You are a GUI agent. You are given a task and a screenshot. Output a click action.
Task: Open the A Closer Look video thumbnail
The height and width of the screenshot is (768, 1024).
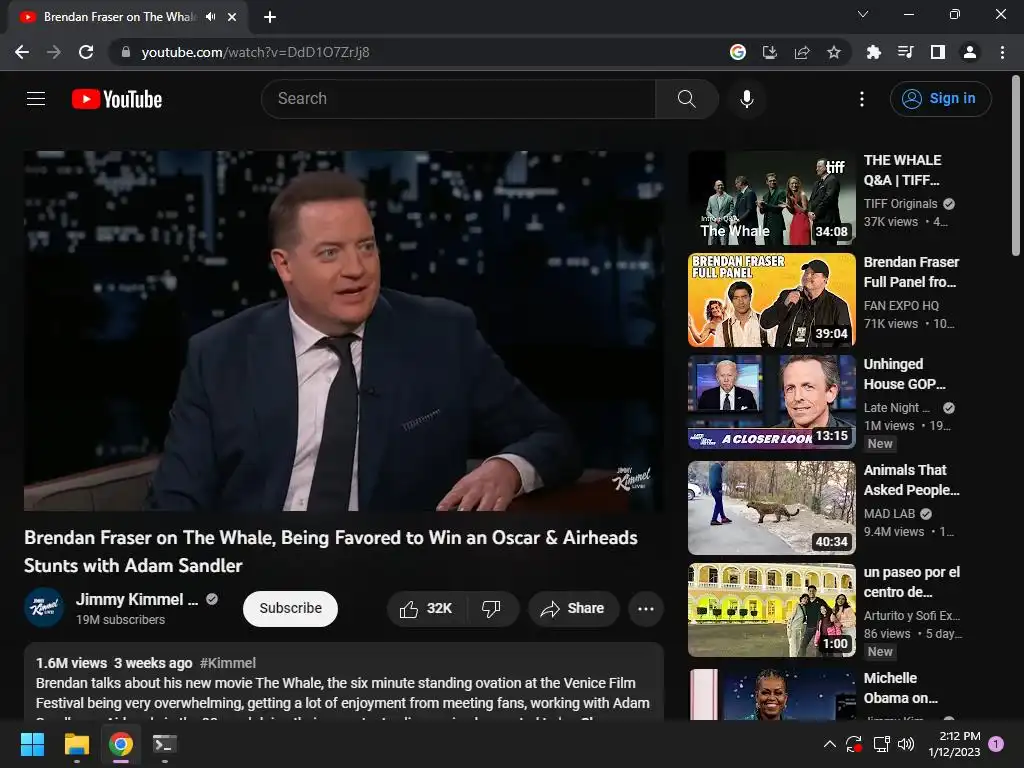pyautogui.click(x=772, y=402)
